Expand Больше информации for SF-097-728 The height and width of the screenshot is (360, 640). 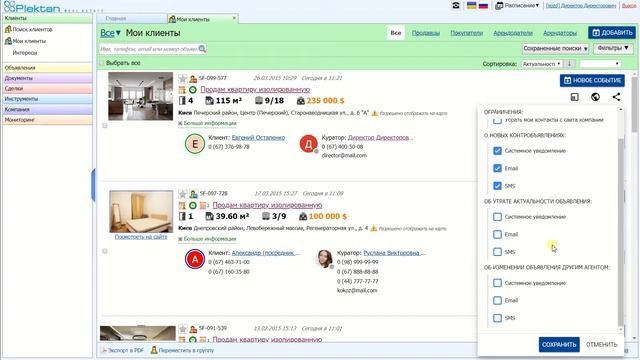point(207,238)
